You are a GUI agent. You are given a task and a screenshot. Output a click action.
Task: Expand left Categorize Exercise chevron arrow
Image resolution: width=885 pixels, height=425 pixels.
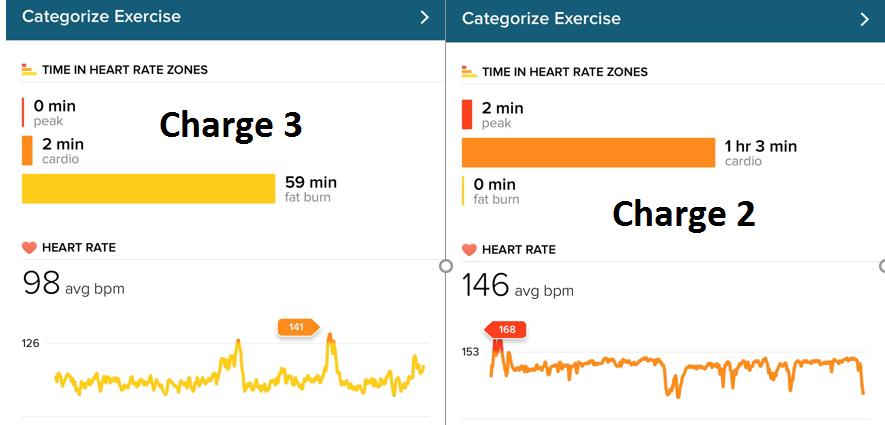click(x=424, y=17)
